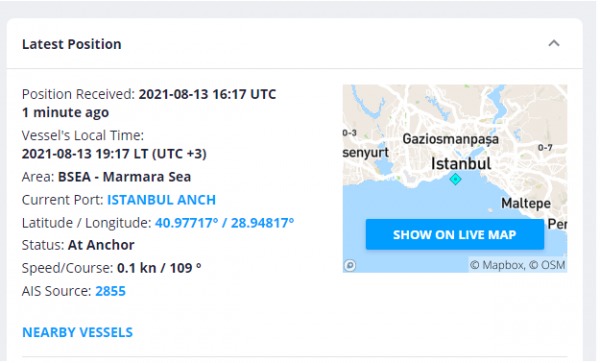Click the vessel diamond marker on map
The width and height of the screenshot is (600, 363).
pos(455,179)
